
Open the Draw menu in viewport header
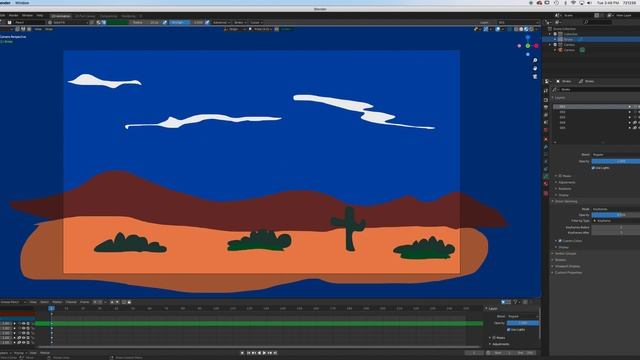click(49, 29)
